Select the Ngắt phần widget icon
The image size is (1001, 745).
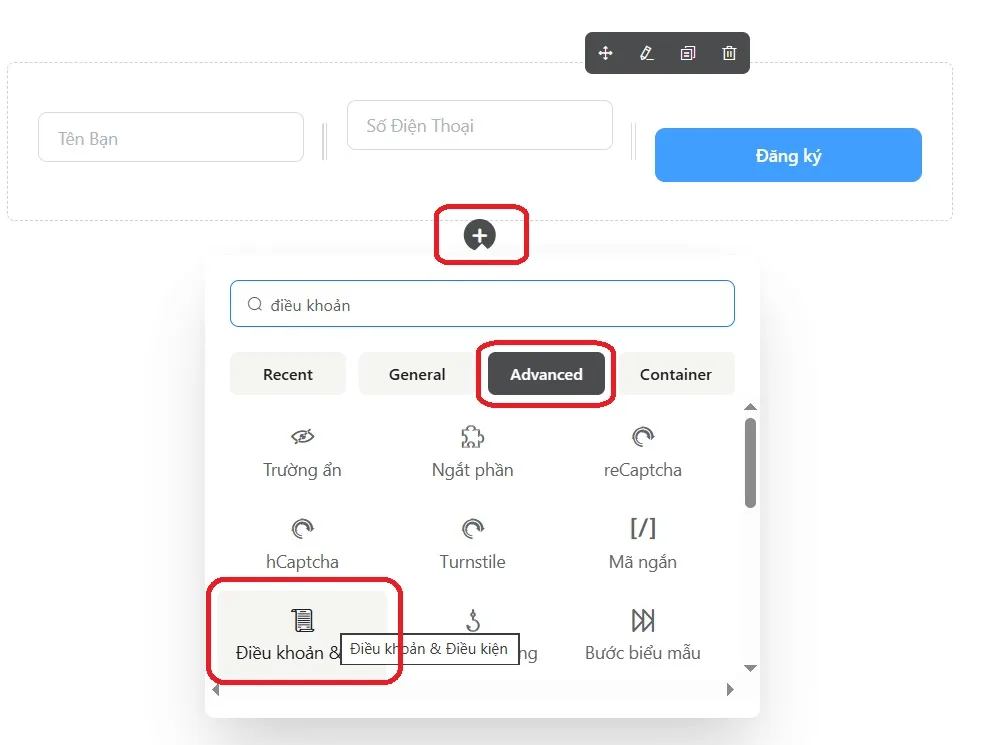[x=472, y=436]
